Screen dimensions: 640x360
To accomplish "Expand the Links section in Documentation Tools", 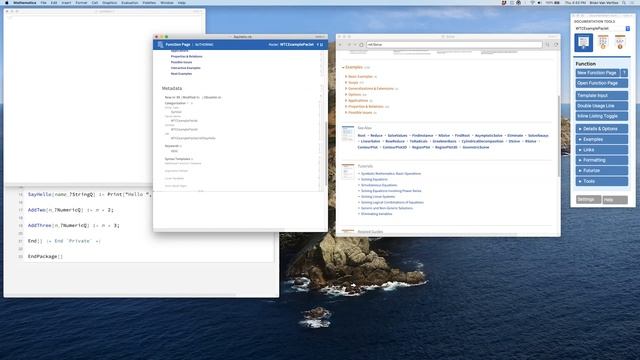I will pyautogui.click(x=602, y=150).
